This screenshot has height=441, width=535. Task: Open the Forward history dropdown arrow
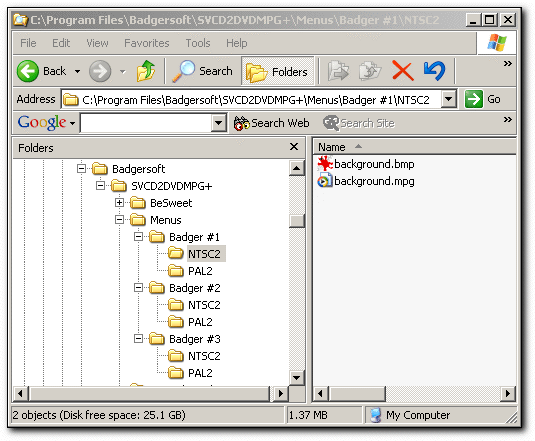click(122, 71)
